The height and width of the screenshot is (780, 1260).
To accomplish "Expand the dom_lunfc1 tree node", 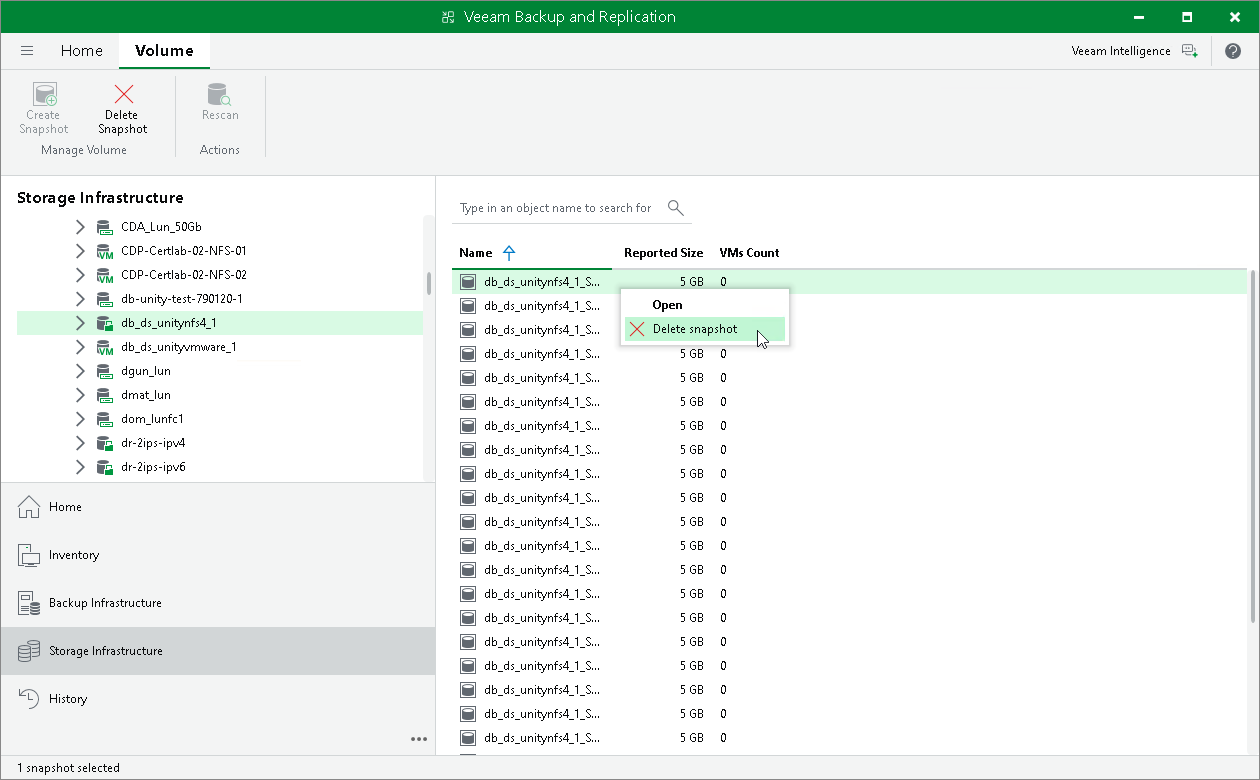I will point(80,419).
